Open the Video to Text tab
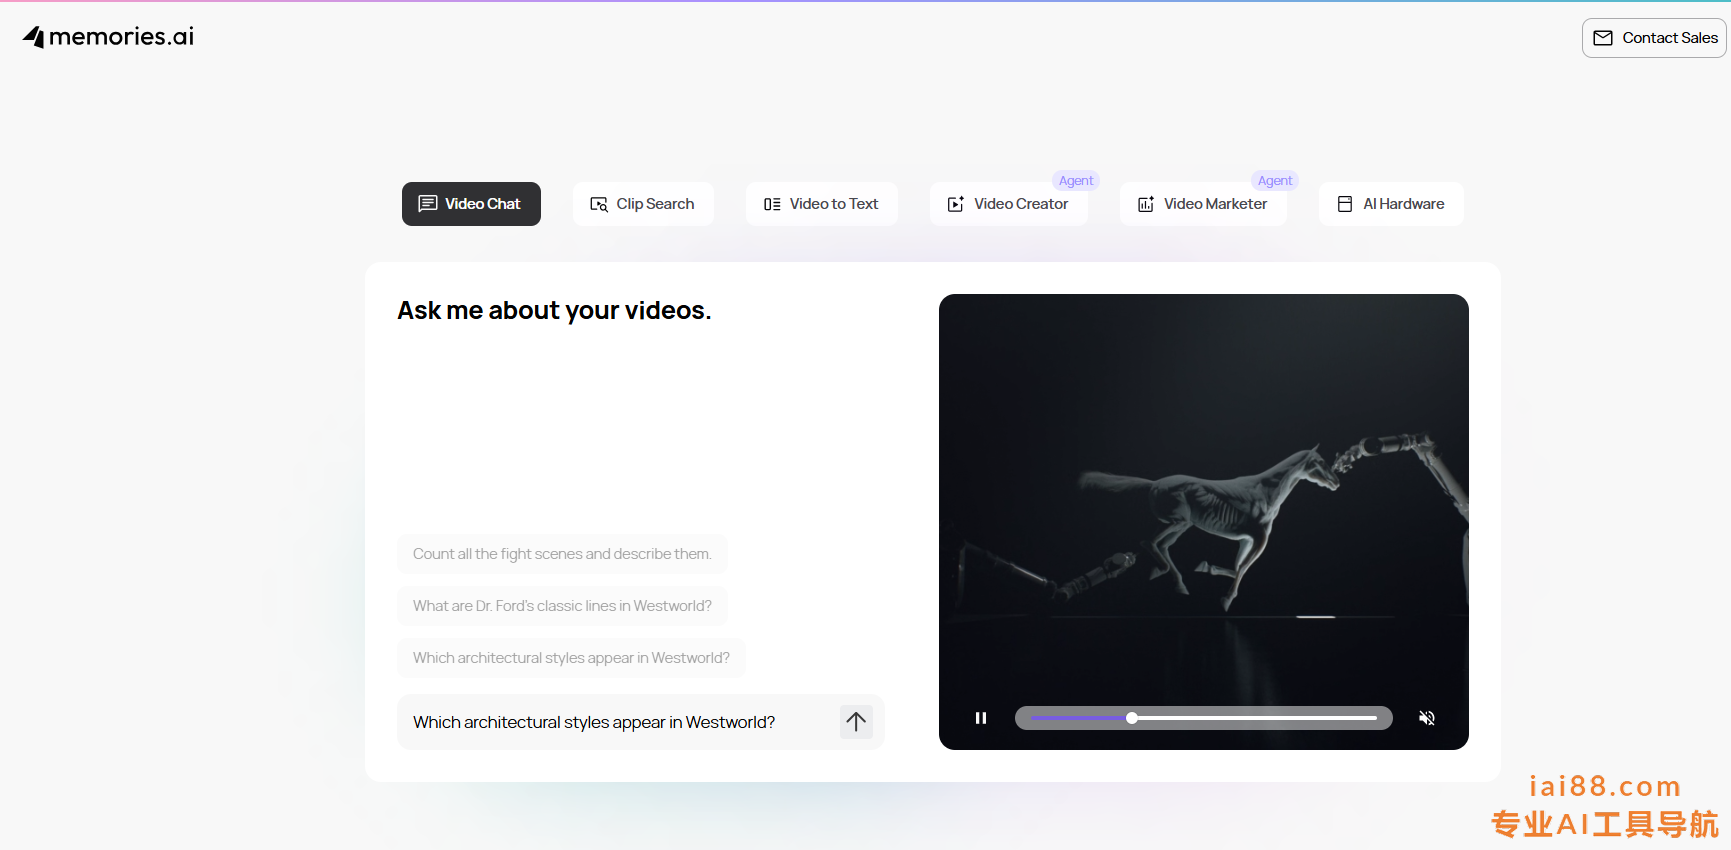The width and height of the screenshot is (1731, 850). pyautogui.click(x=821, y=204)
